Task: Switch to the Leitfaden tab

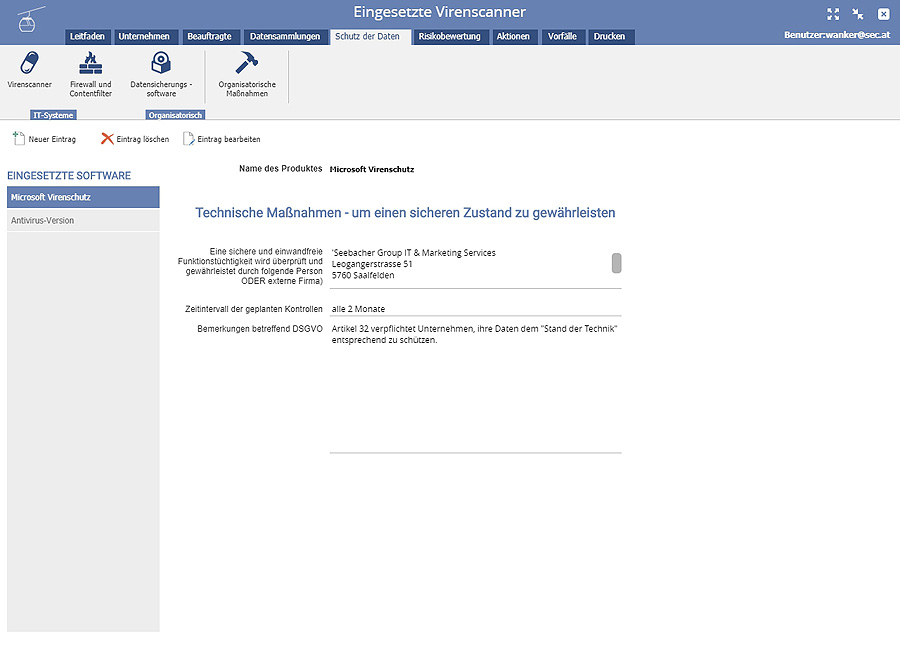Action: tap(87, 36)
